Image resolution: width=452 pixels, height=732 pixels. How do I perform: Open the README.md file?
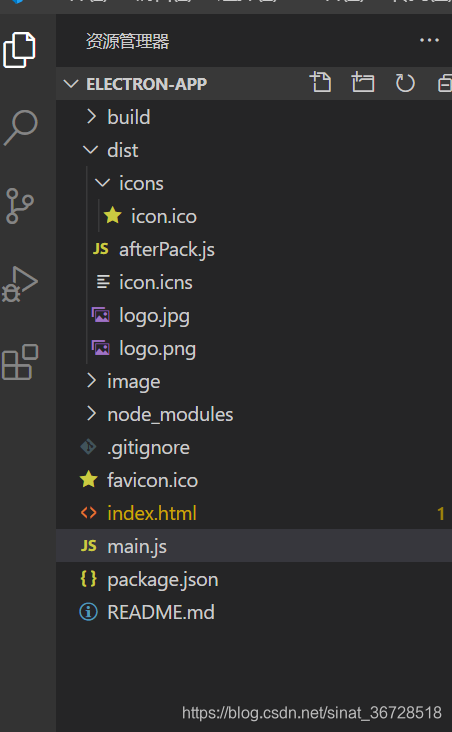[254, 612]
